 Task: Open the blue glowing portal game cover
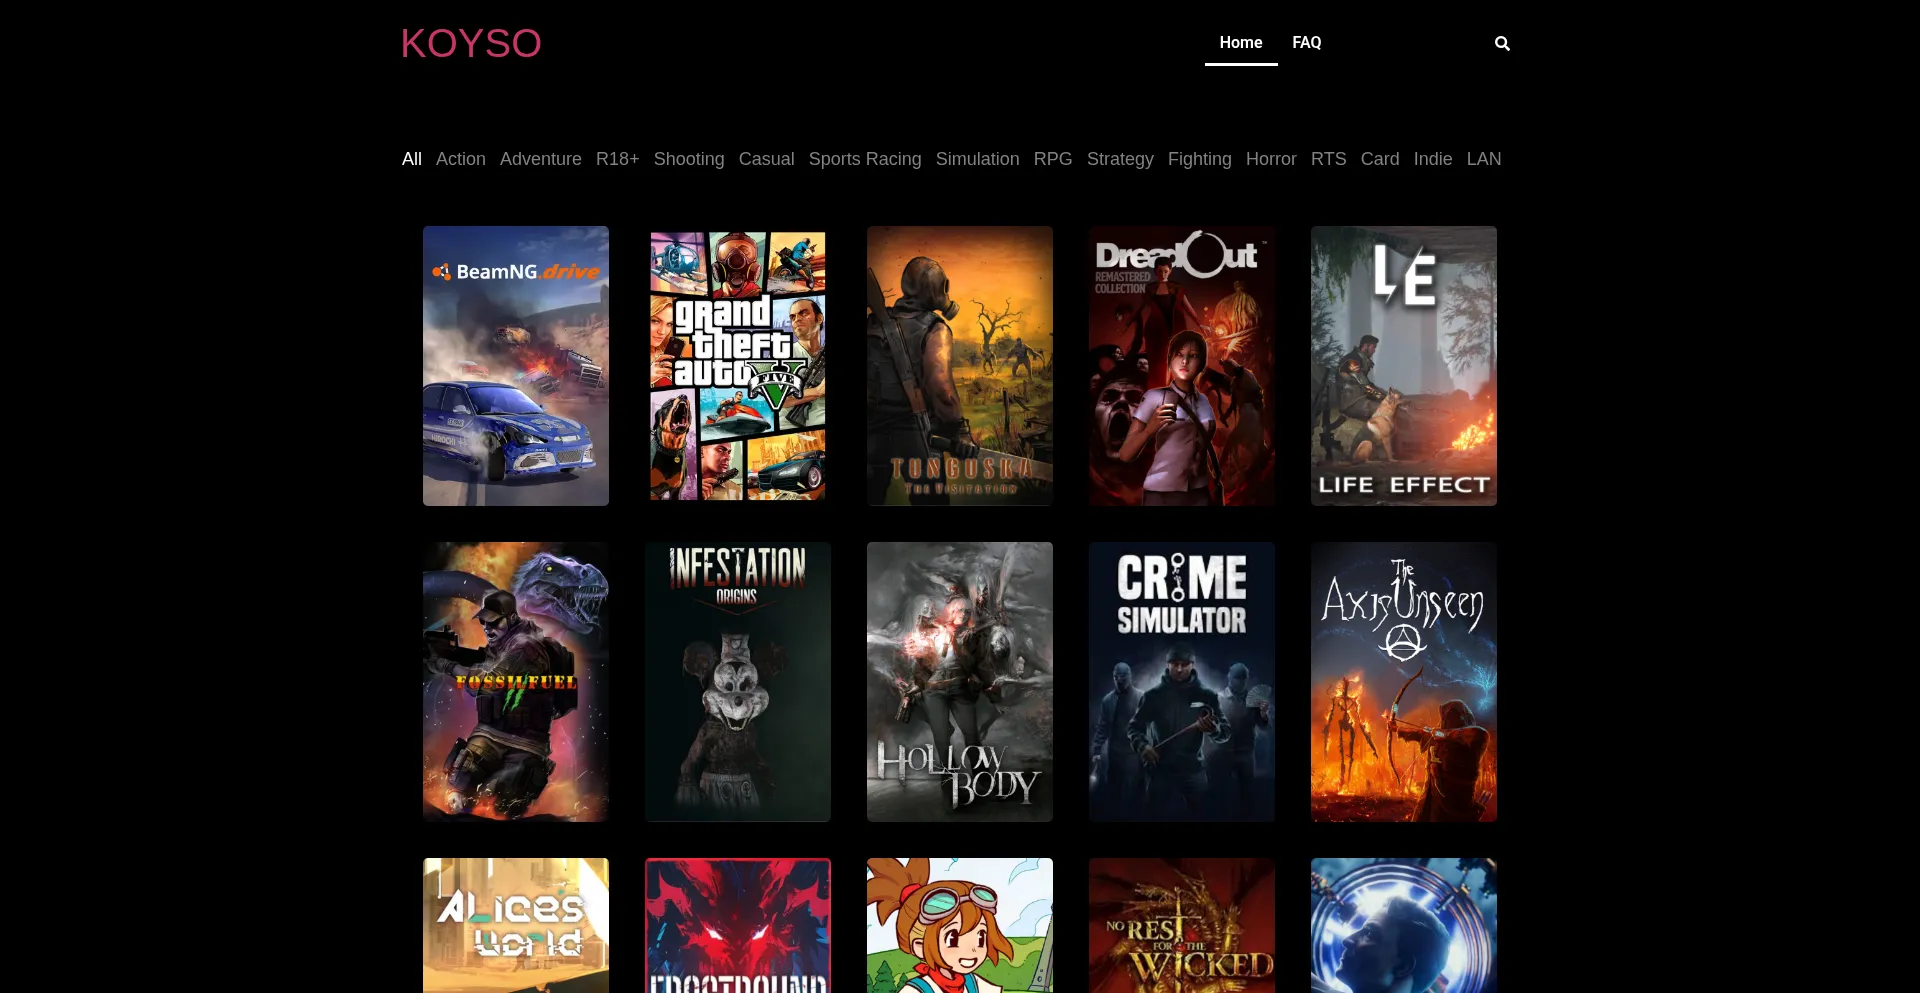[1404, 926]
